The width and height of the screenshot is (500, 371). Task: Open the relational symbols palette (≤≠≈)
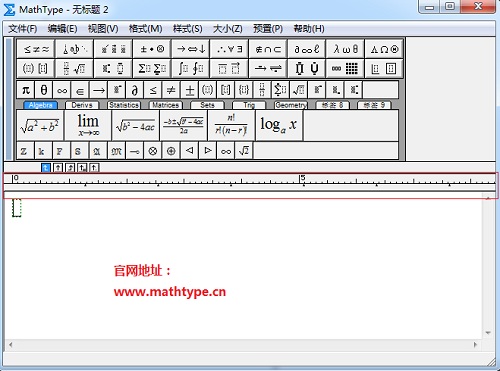point(36,49)
